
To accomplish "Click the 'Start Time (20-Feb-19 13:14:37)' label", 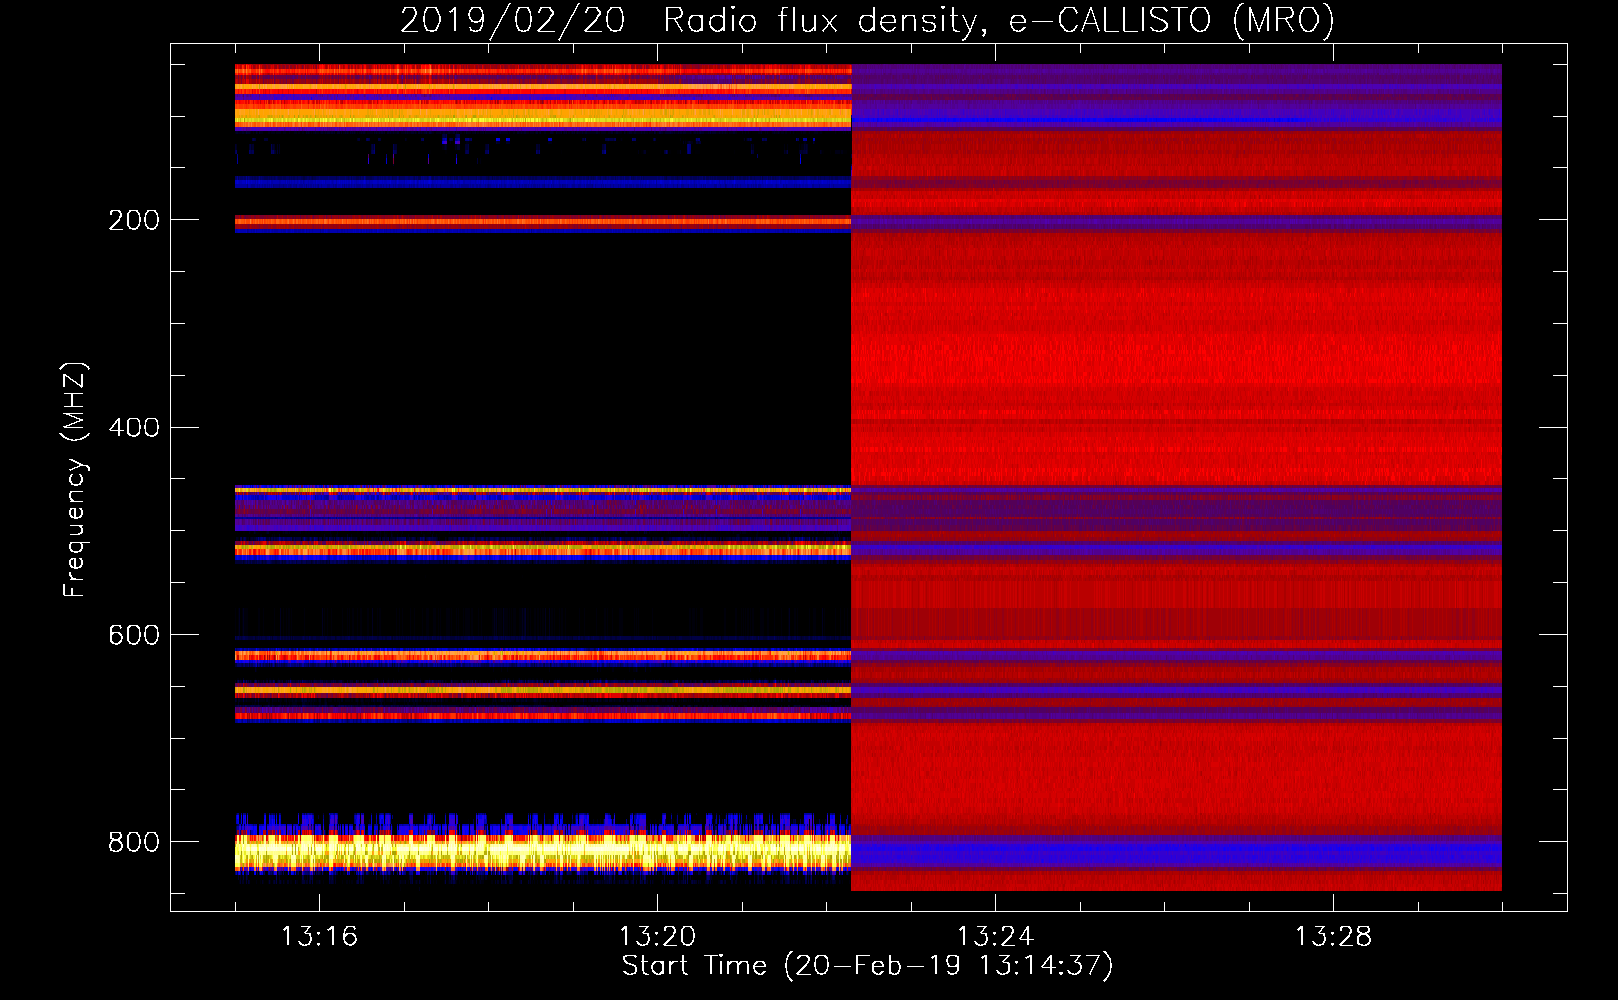I will (867, 966).
